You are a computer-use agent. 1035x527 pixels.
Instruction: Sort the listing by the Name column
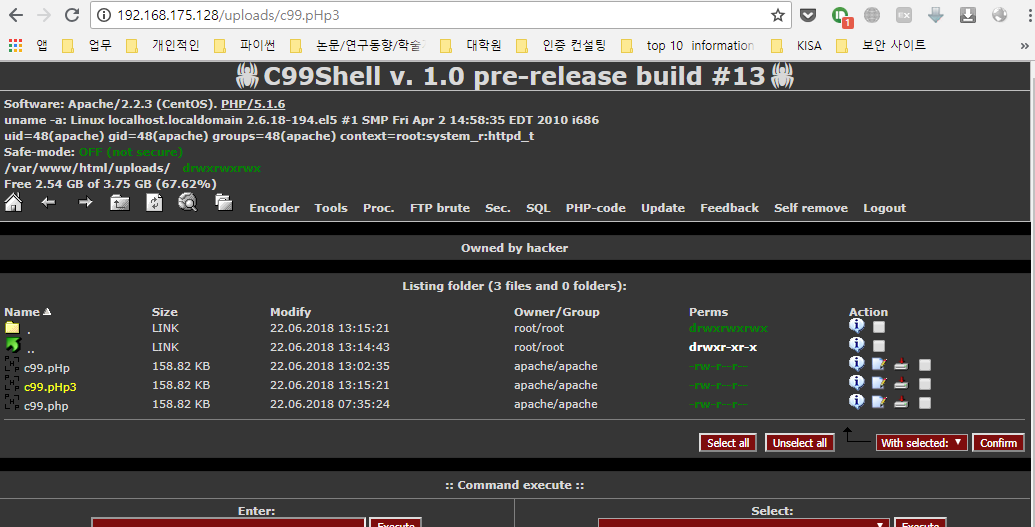tap(22, 312)
